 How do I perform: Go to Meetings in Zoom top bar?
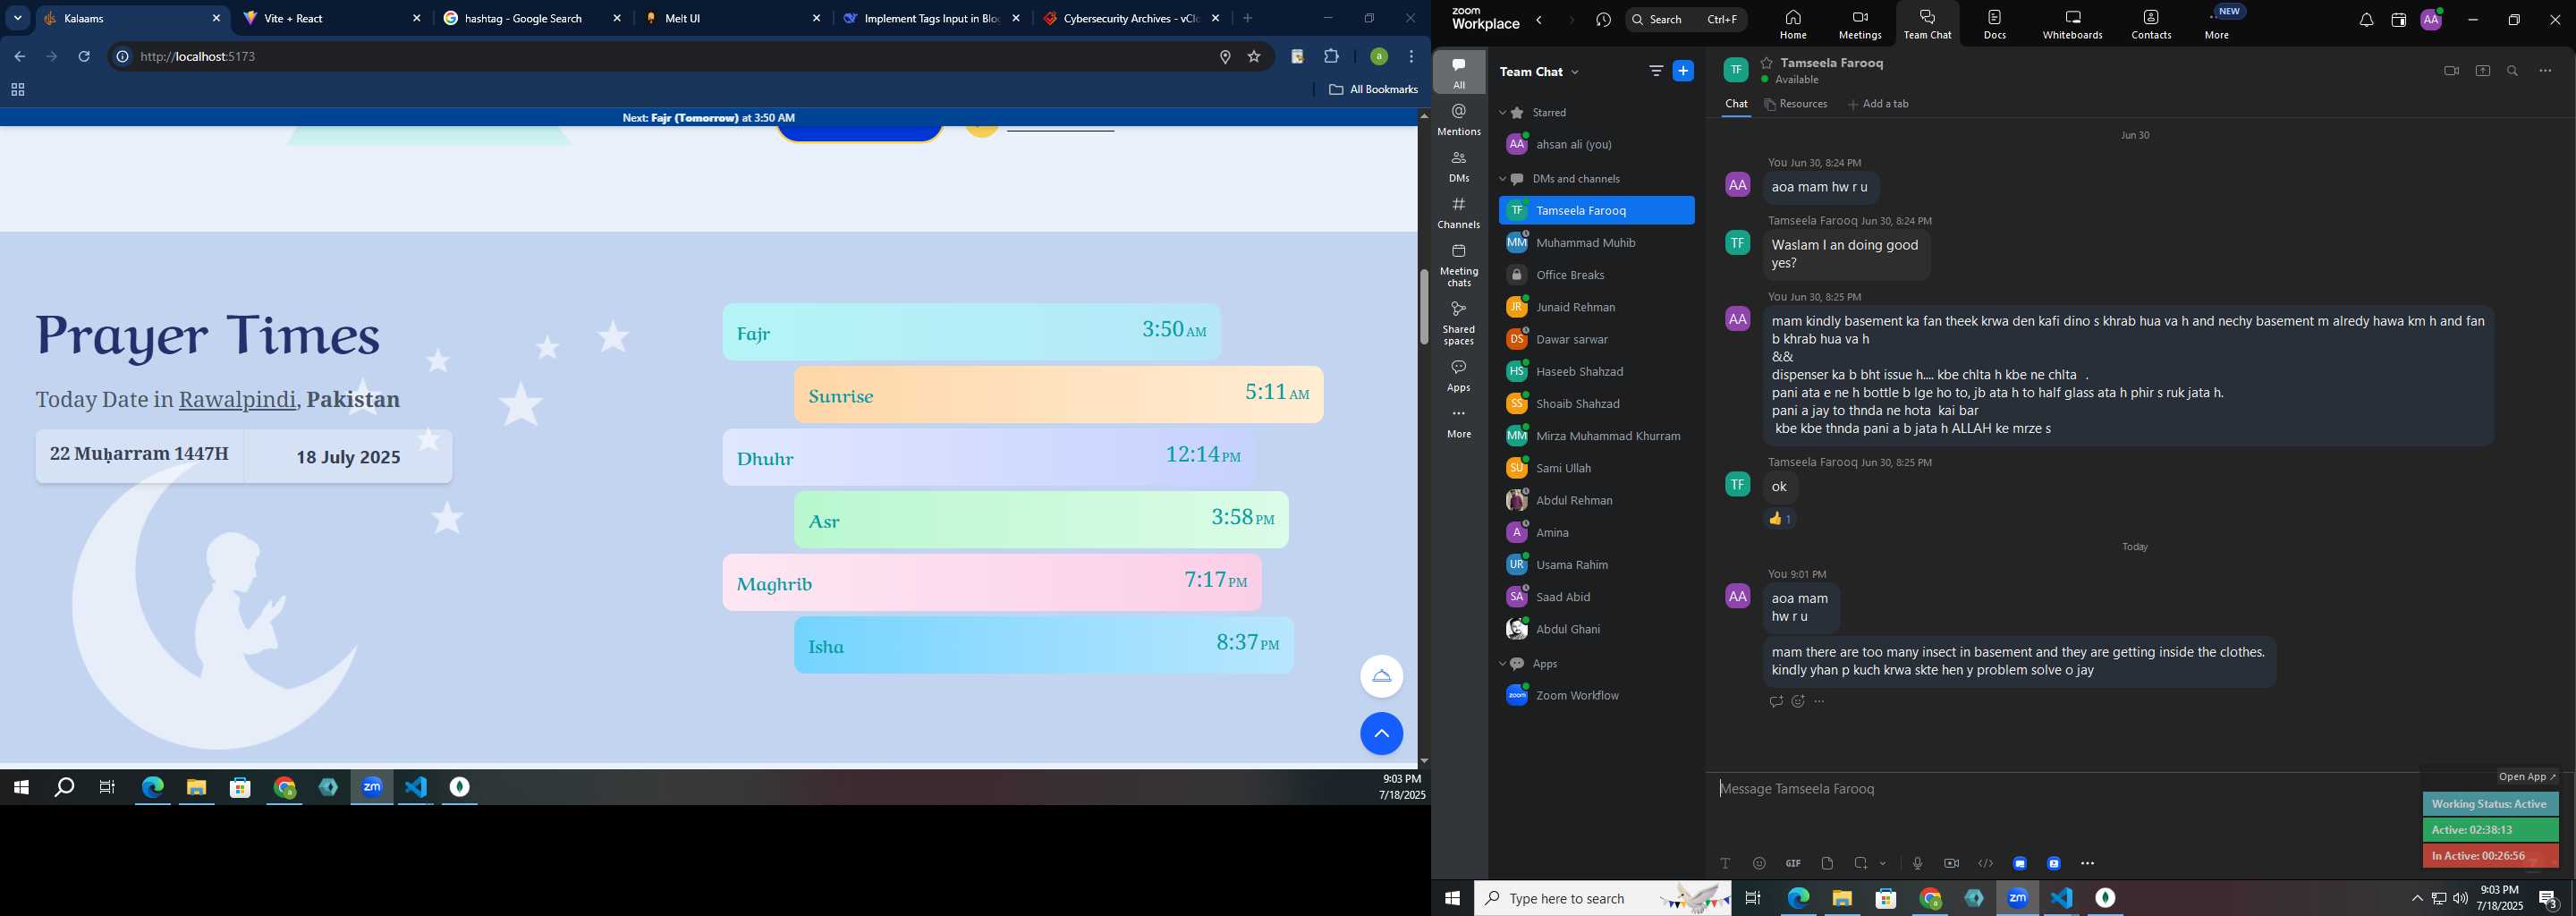tap(1859, 25)
